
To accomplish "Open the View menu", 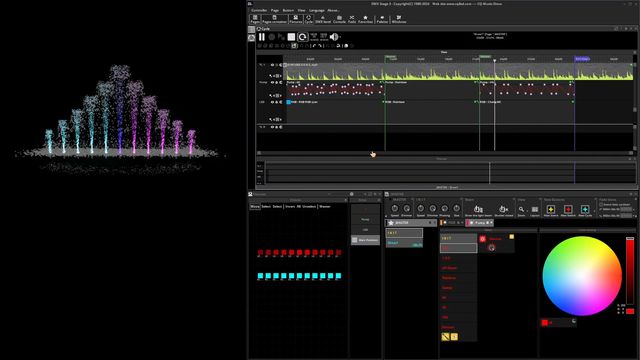I will [301, 10].
